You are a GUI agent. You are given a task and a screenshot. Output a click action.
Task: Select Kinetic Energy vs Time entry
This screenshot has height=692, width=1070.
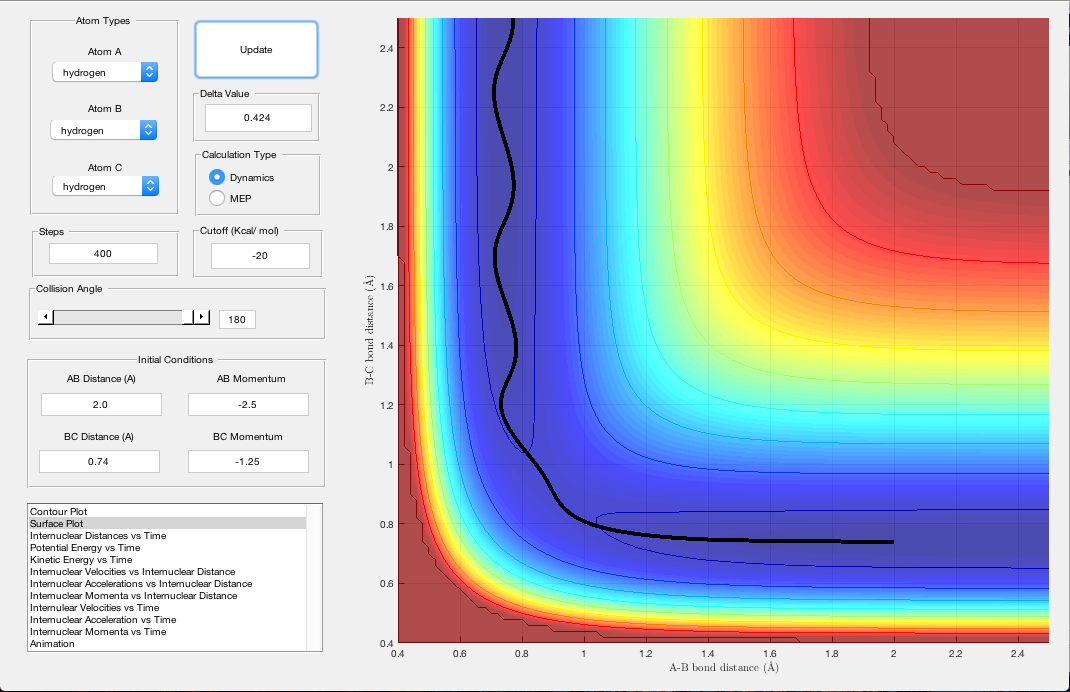tap(81, 560)
